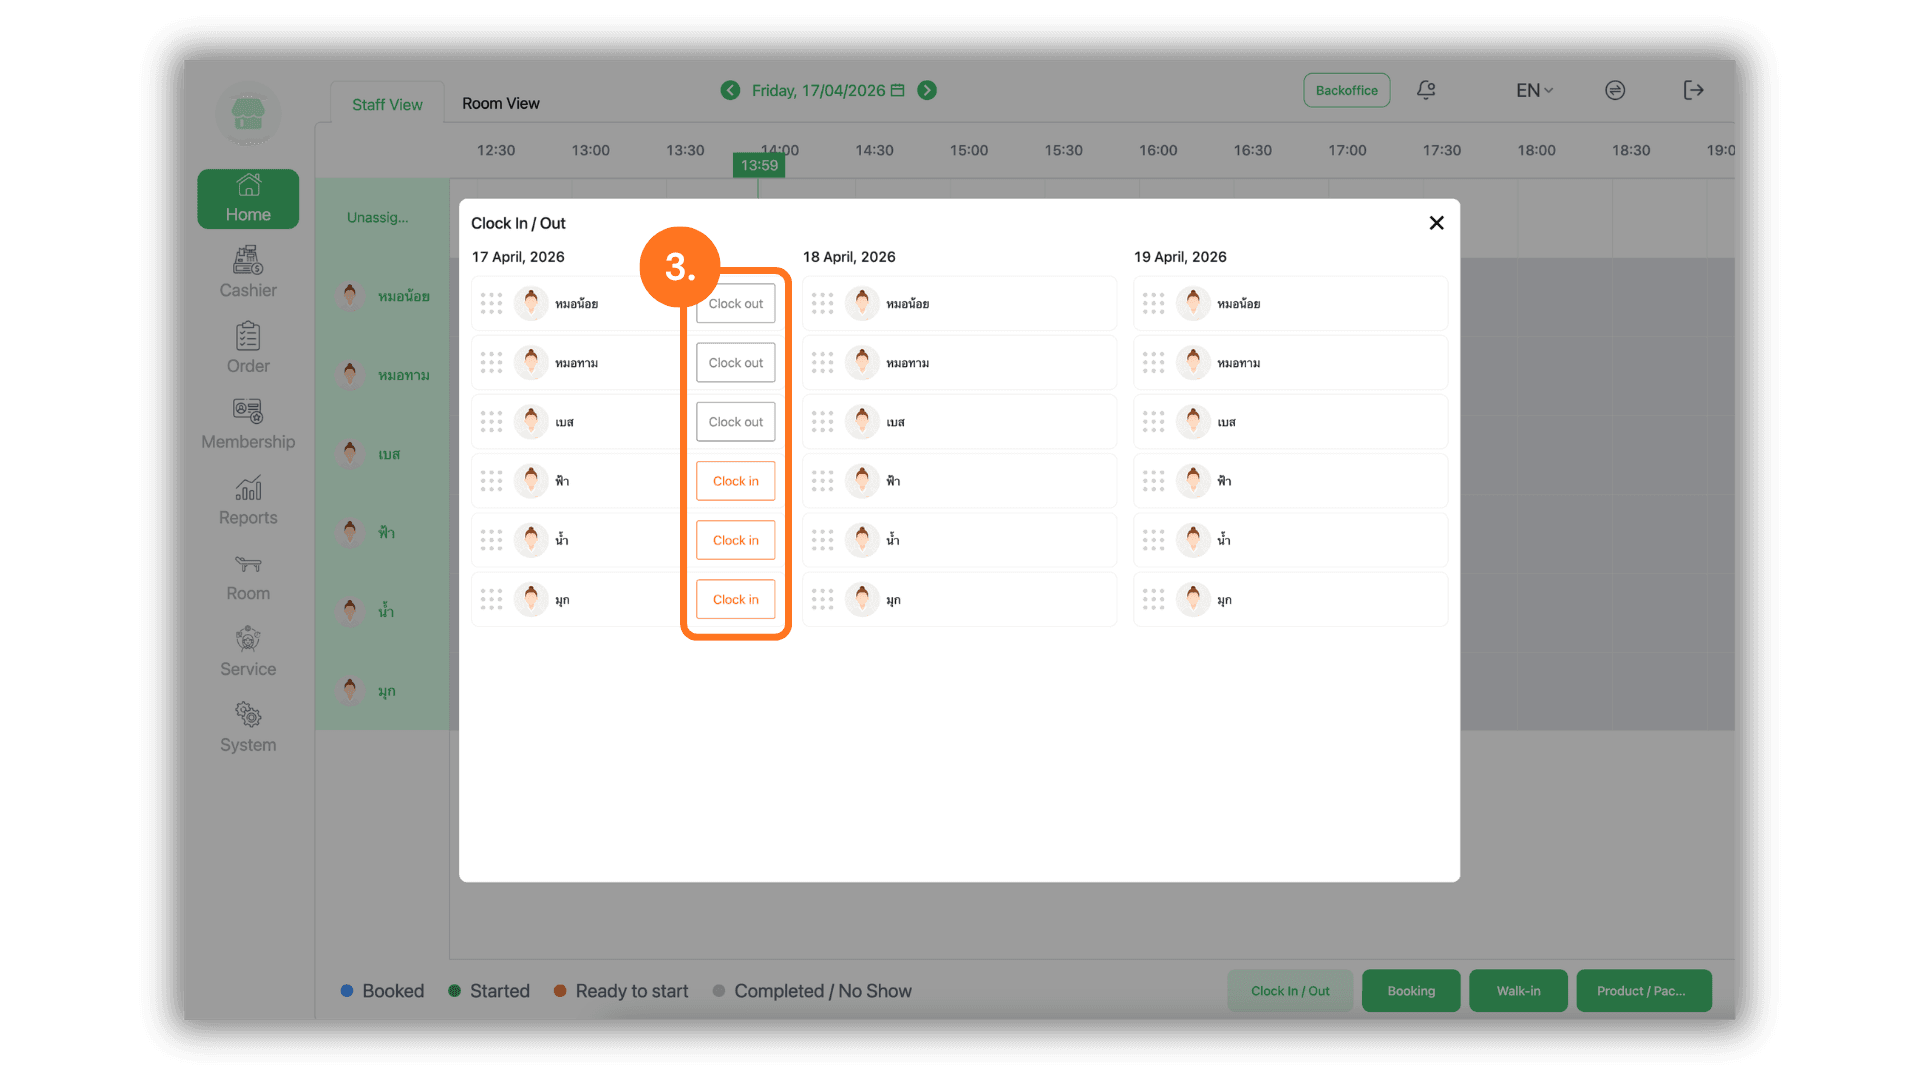Viewport: 1920px width, 1080px height.
Task: Switch to the Room View tab
Action: tap(500, 103)
